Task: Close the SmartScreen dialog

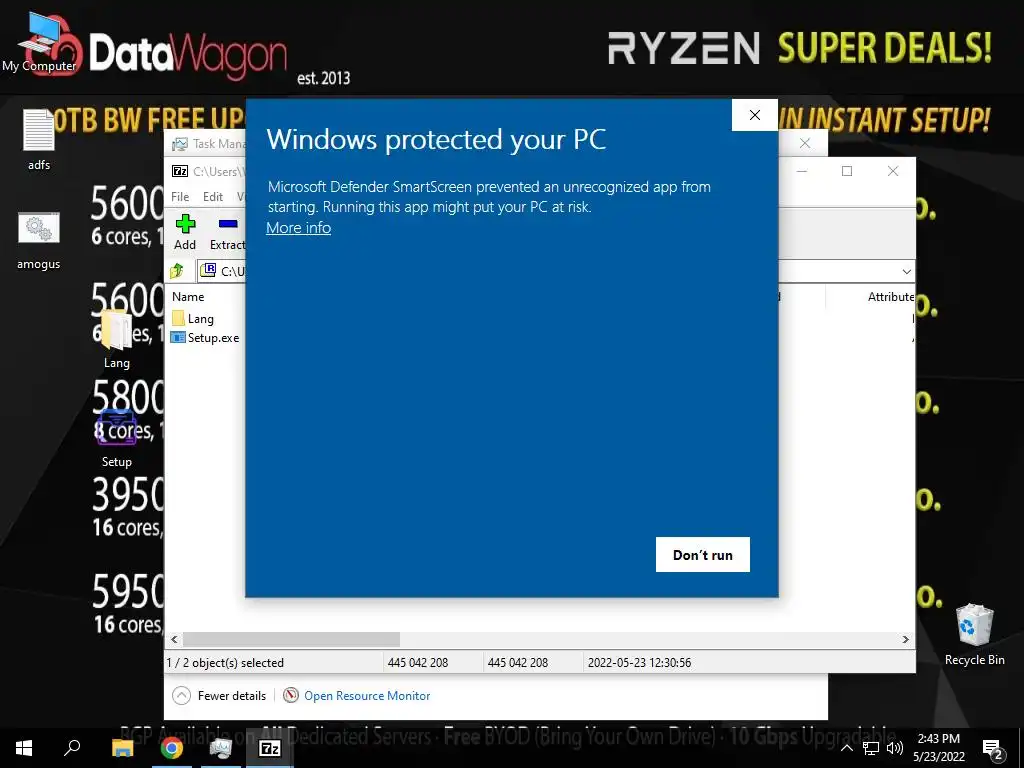Action: point(755,115)
